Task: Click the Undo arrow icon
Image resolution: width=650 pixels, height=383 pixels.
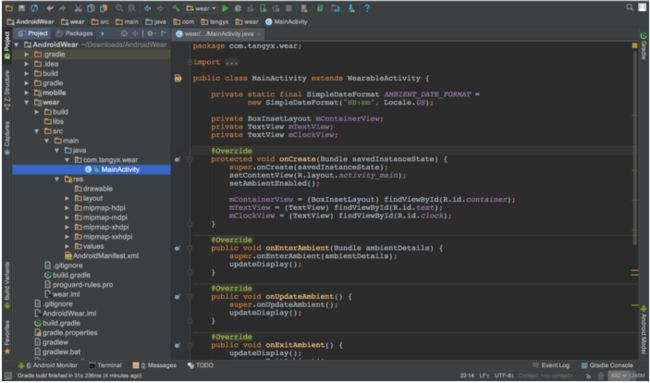Action: 51,8
